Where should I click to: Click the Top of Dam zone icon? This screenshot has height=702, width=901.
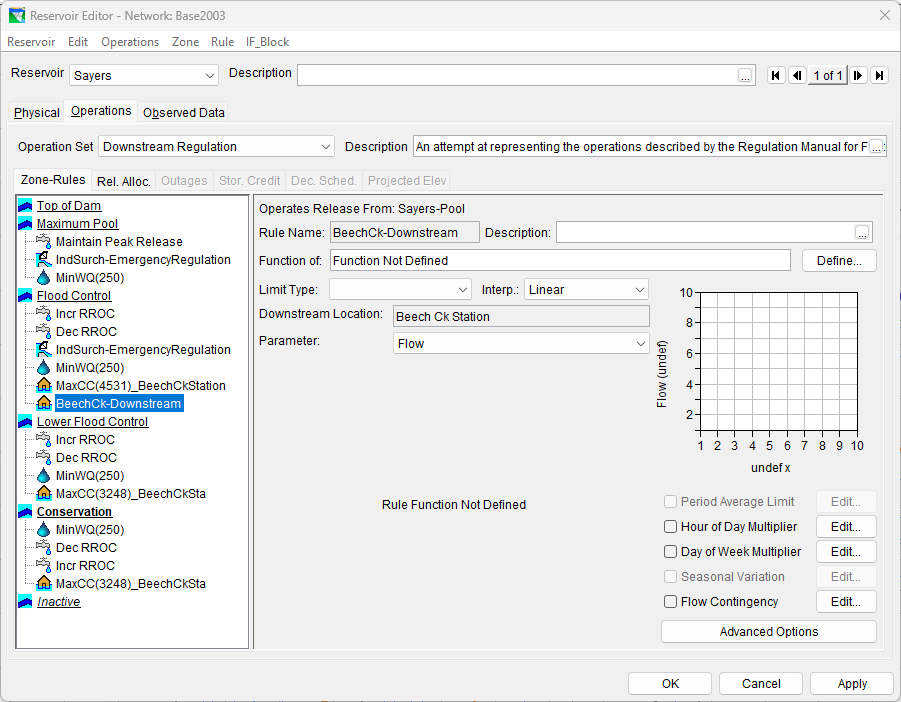click(26, 206)
